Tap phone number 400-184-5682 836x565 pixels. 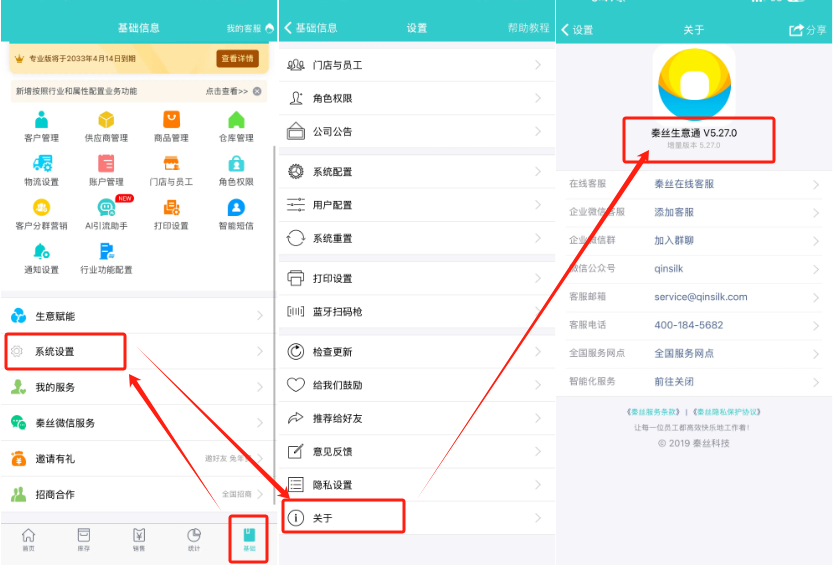click(688, 325)
